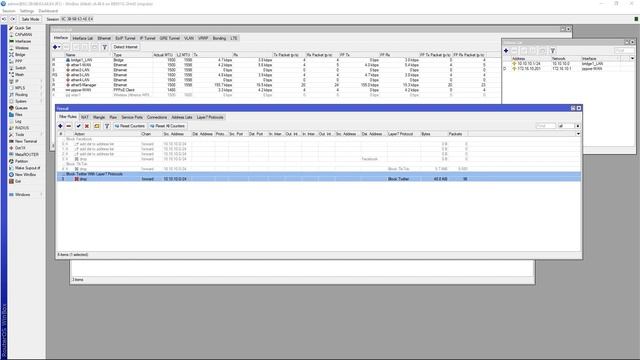Add comment to firewall rule (yellow icon)
The width and height of the screenshot is (640, 360).
click(x=97, y=126)
